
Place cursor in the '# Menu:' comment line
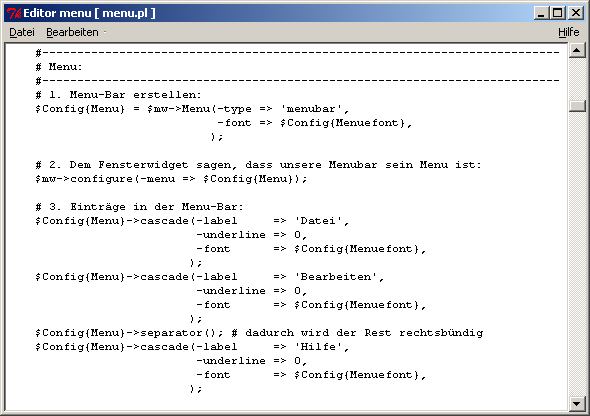point(59,67)
